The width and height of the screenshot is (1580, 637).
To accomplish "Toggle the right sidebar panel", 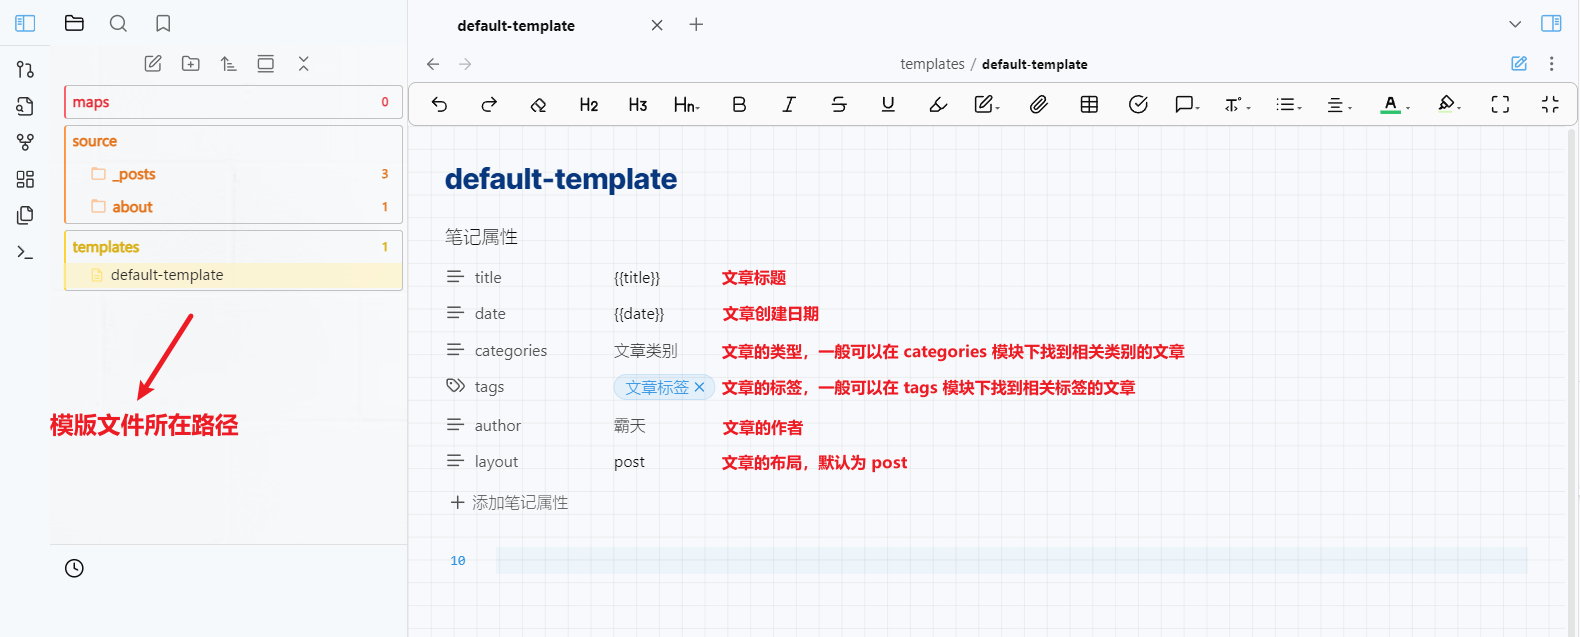I will click(1551, 23).
